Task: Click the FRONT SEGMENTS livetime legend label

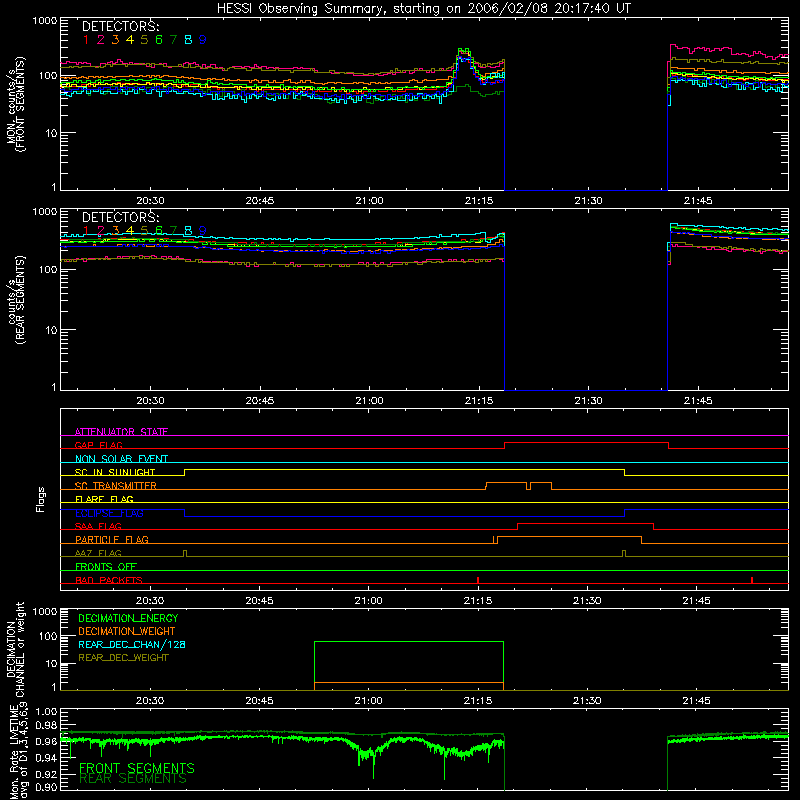Action: tap(137, 768)
